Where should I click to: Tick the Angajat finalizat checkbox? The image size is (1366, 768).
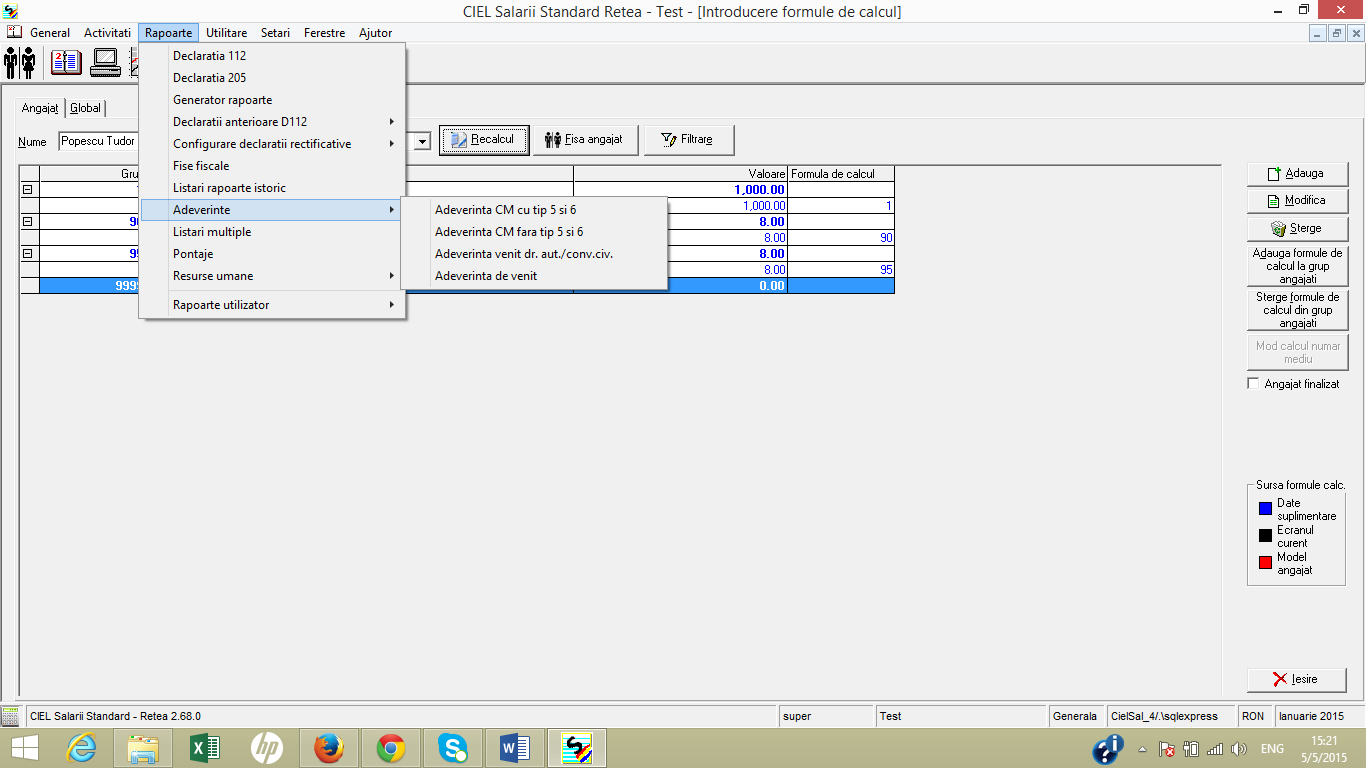(x=1254, y=384)
